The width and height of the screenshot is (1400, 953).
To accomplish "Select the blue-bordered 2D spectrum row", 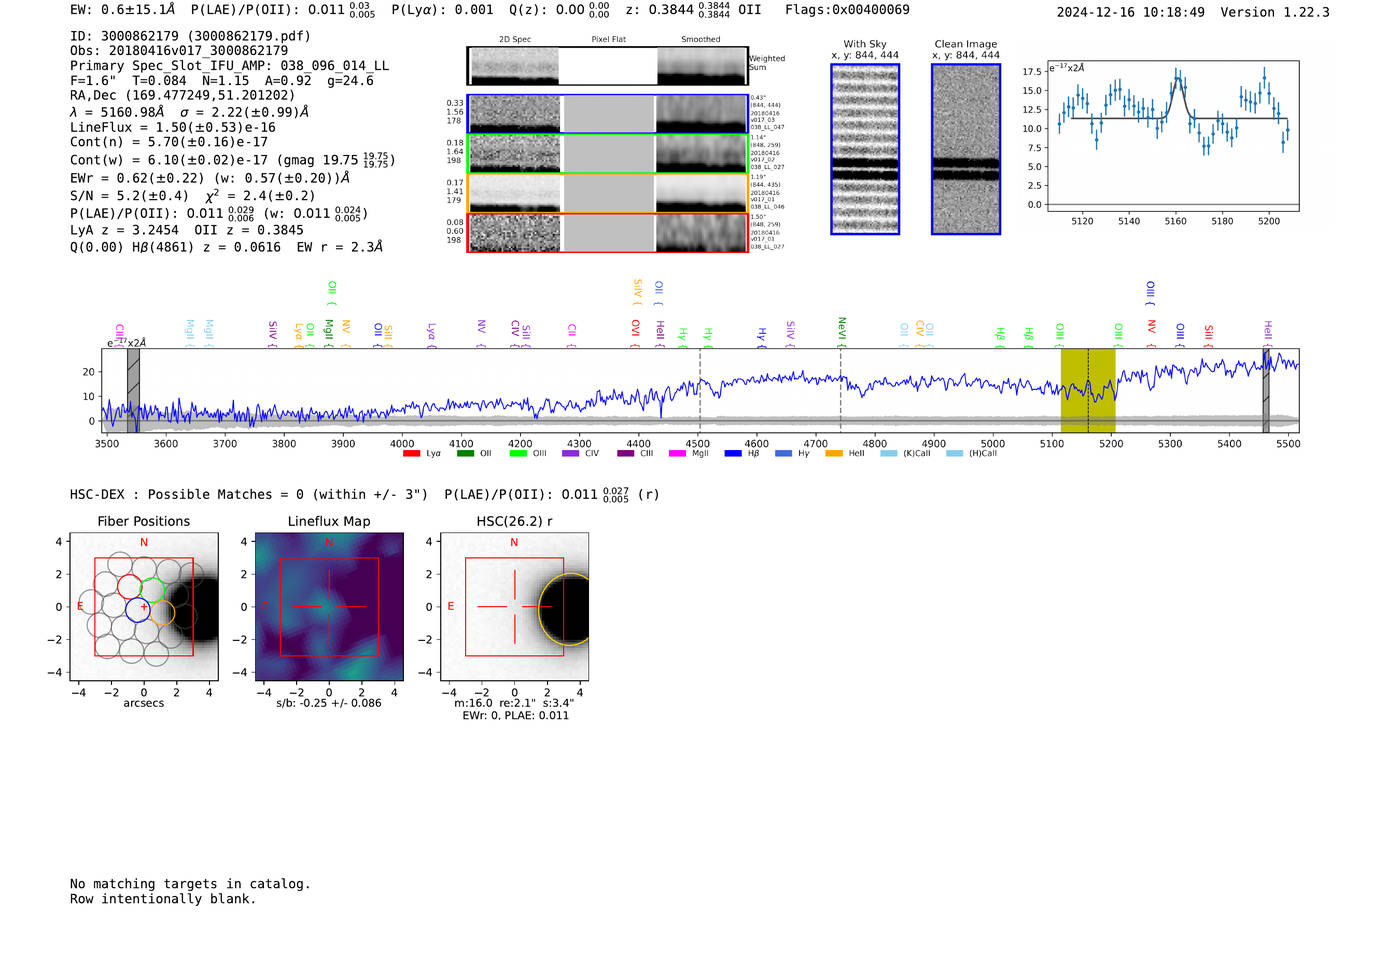I will point(608,114).
